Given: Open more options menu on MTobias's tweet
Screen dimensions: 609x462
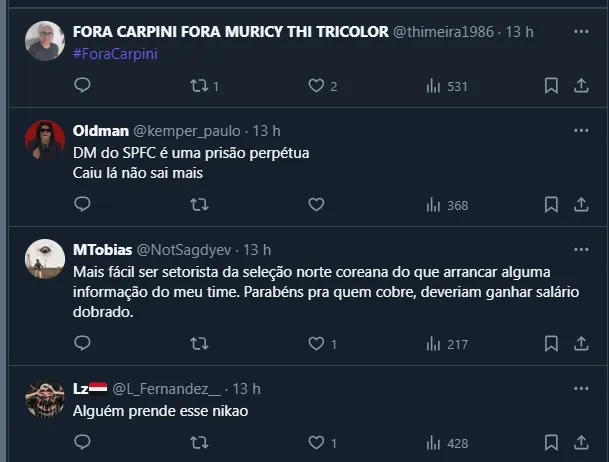Looking at the screenshot, I should click(581, 249).
